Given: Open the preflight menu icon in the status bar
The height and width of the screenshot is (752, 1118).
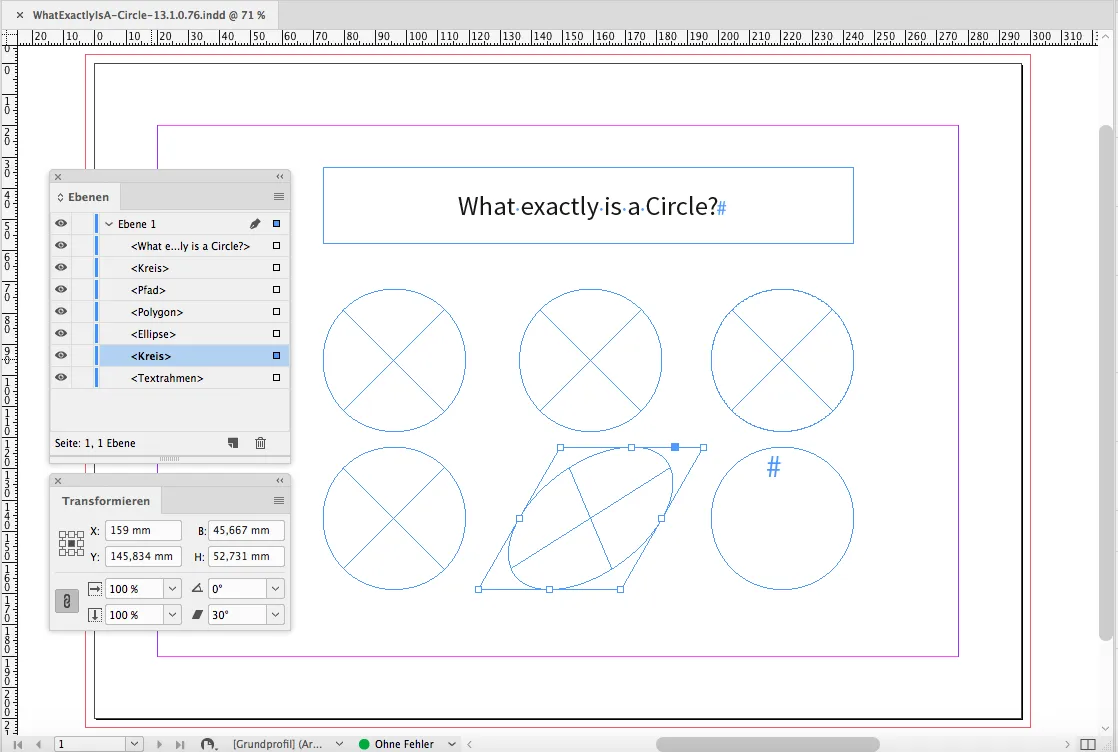Looking at the screenshot, I should (x=208, y=744).
